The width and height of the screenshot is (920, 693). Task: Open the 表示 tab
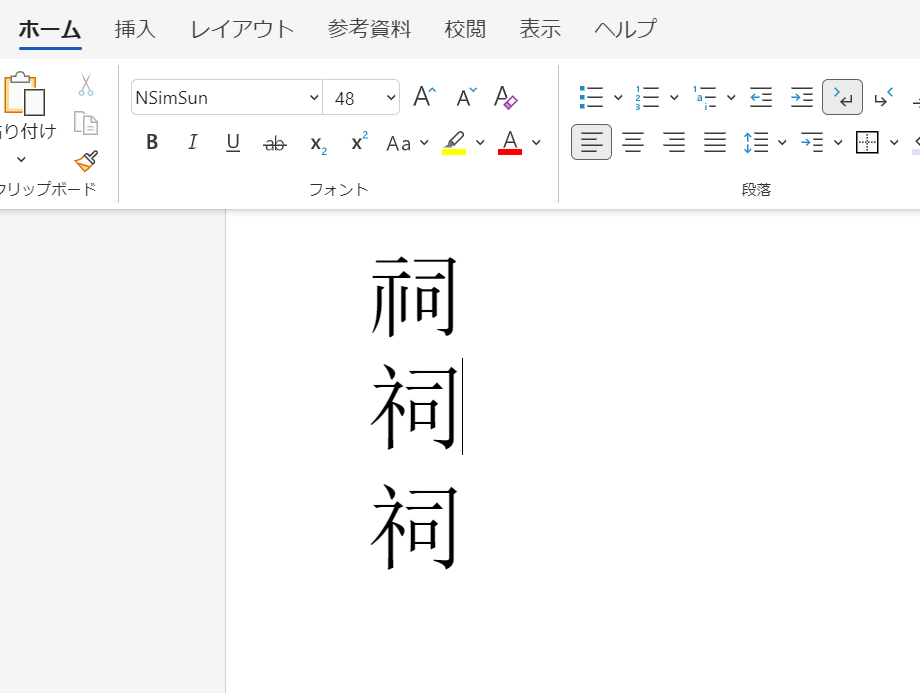(x=540, y=29)
